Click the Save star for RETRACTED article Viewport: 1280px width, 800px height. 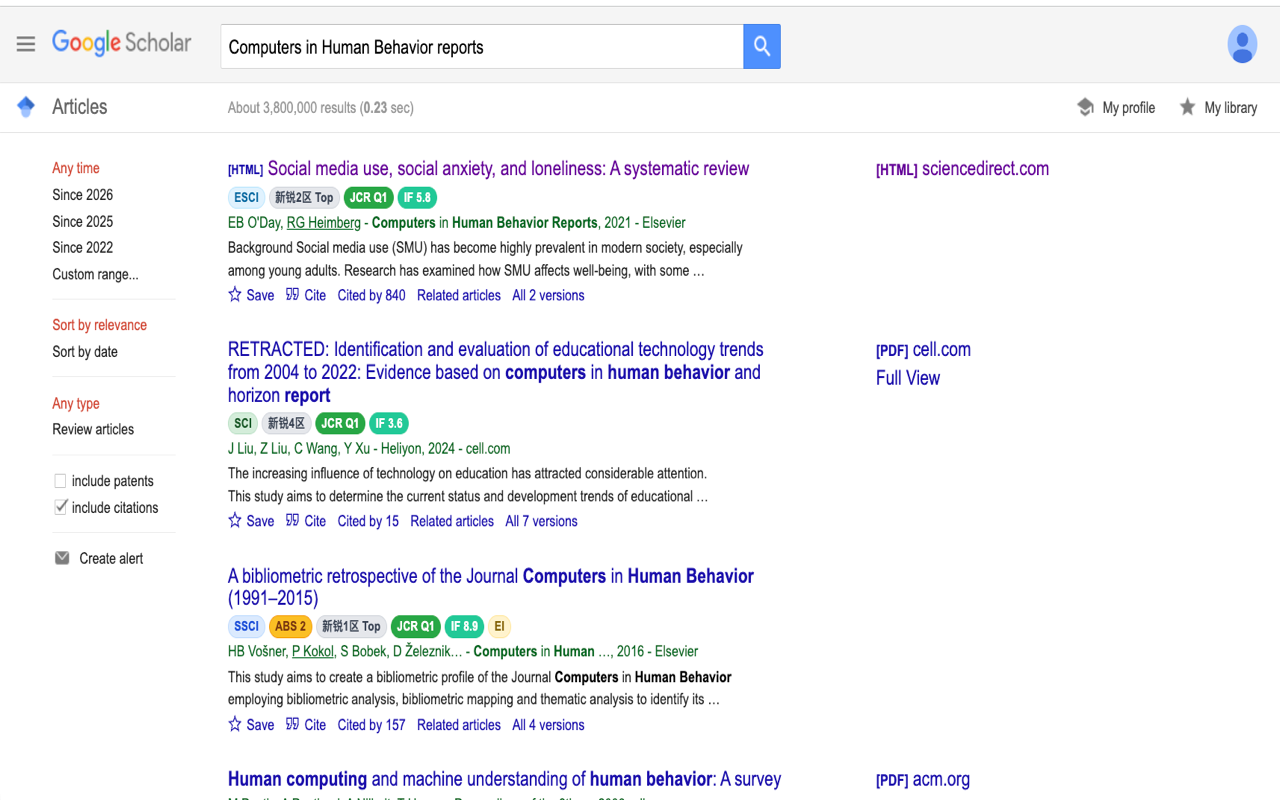[x=235, y=521]
